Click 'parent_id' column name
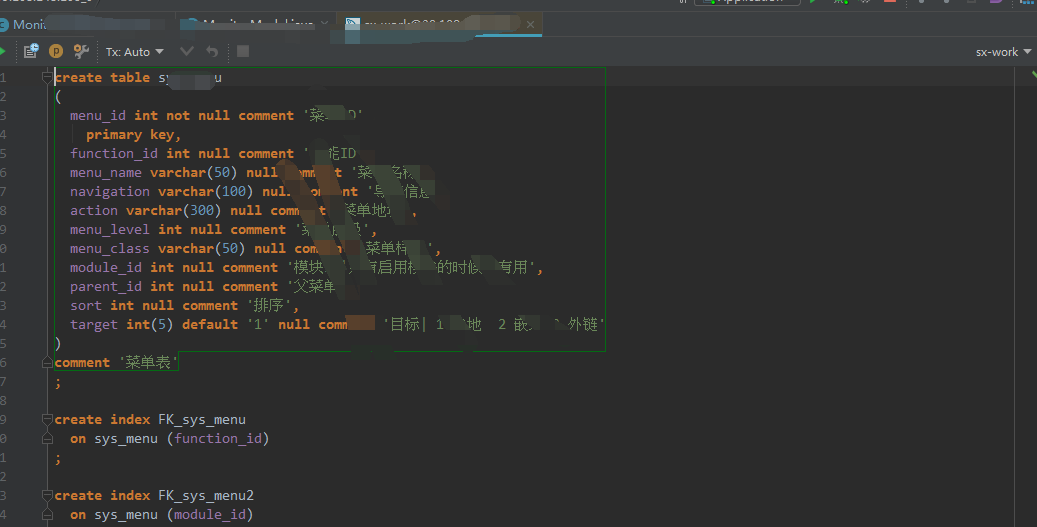 coord(106,287)
